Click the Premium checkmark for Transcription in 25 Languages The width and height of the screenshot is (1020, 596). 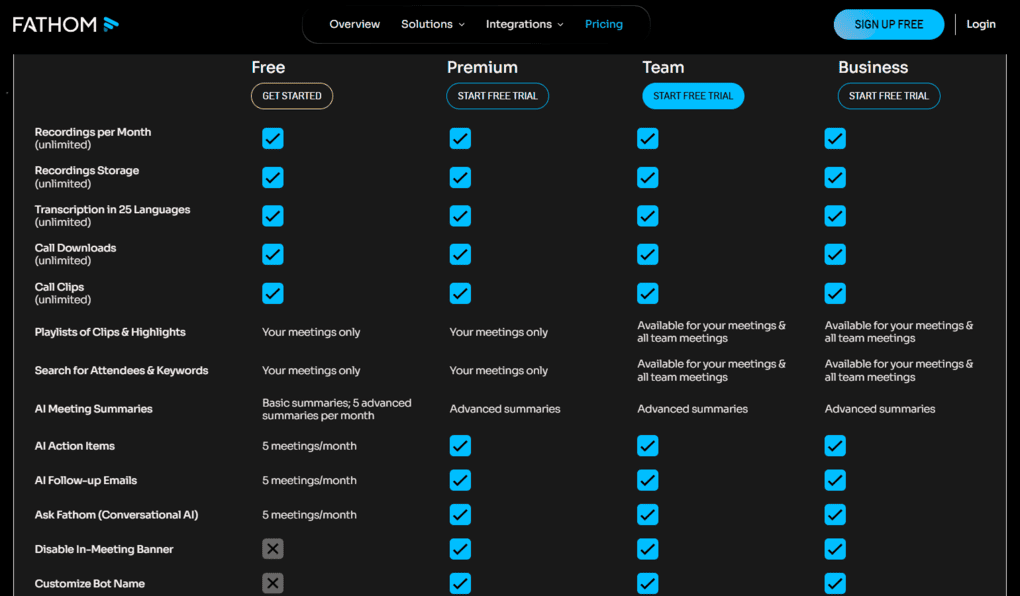coord(460,216)
